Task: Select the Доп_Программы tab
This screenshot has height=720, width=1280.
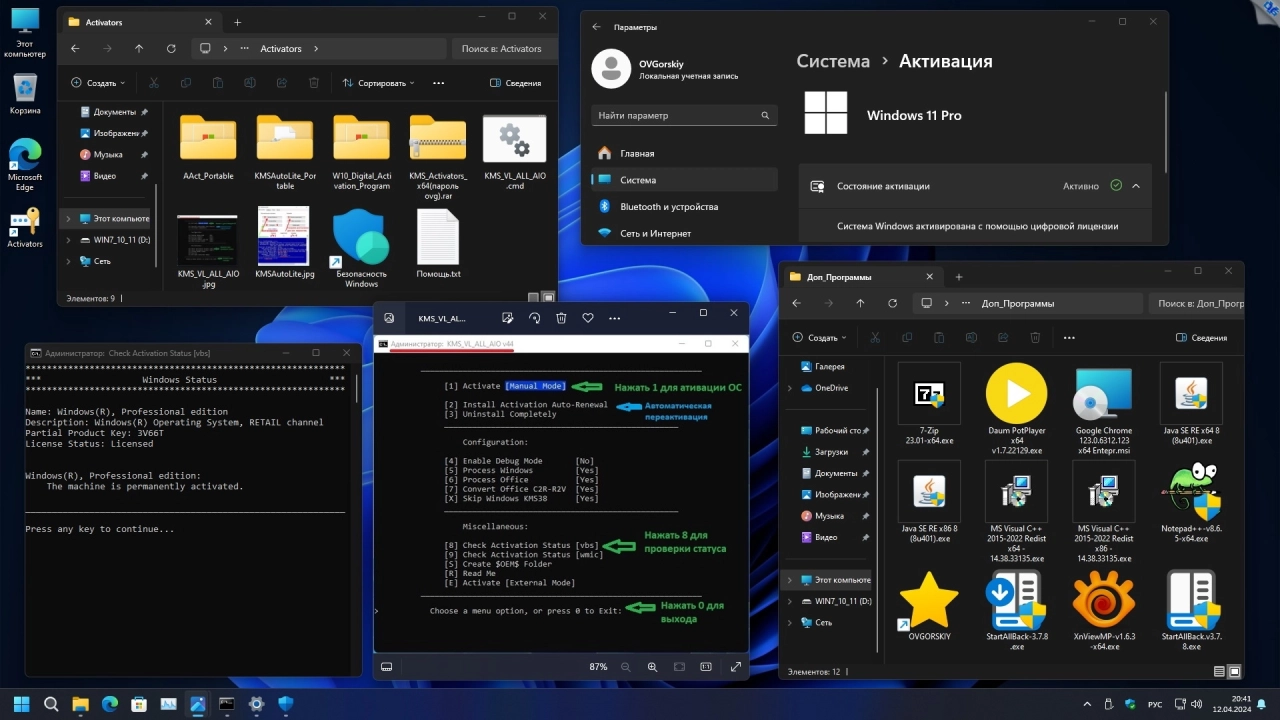Action: point(861,277)
